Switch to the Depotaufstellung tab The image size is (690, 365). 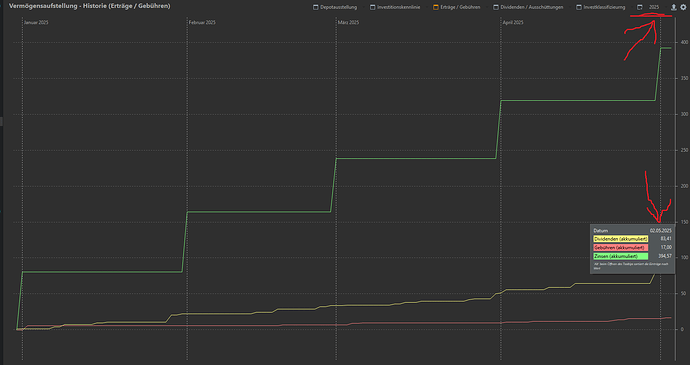338,7
